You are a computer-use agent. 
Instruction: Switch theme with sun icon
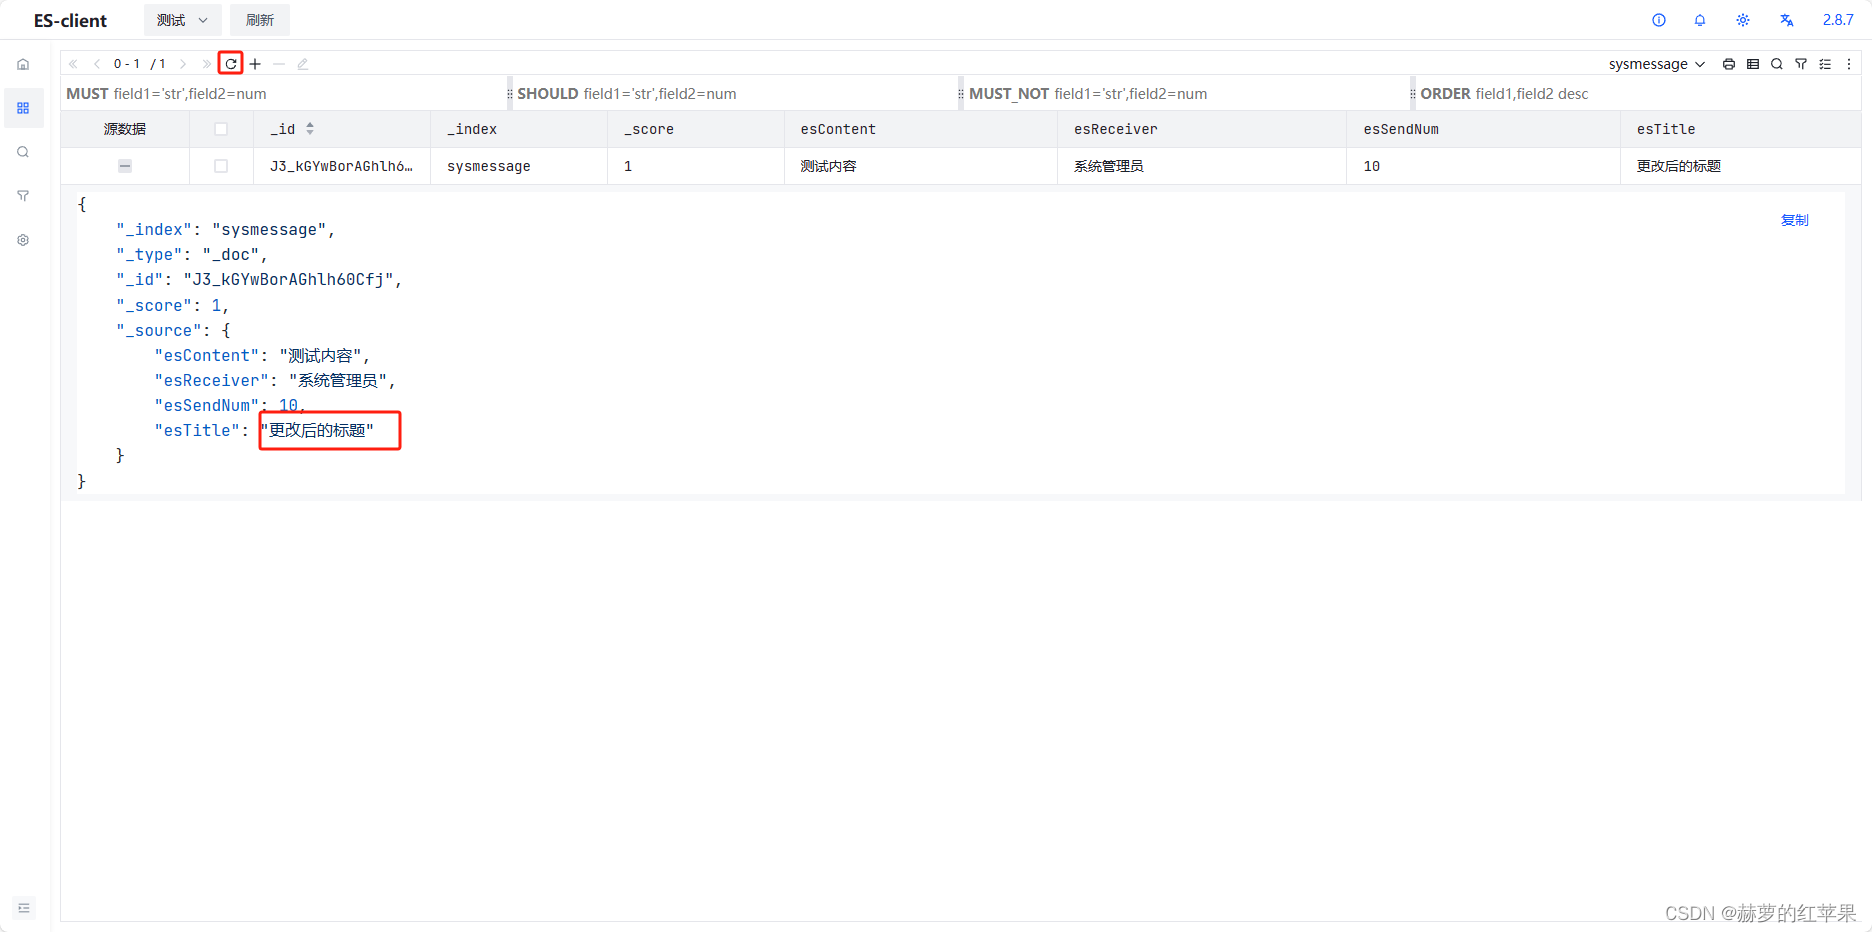click(1743, 20)
